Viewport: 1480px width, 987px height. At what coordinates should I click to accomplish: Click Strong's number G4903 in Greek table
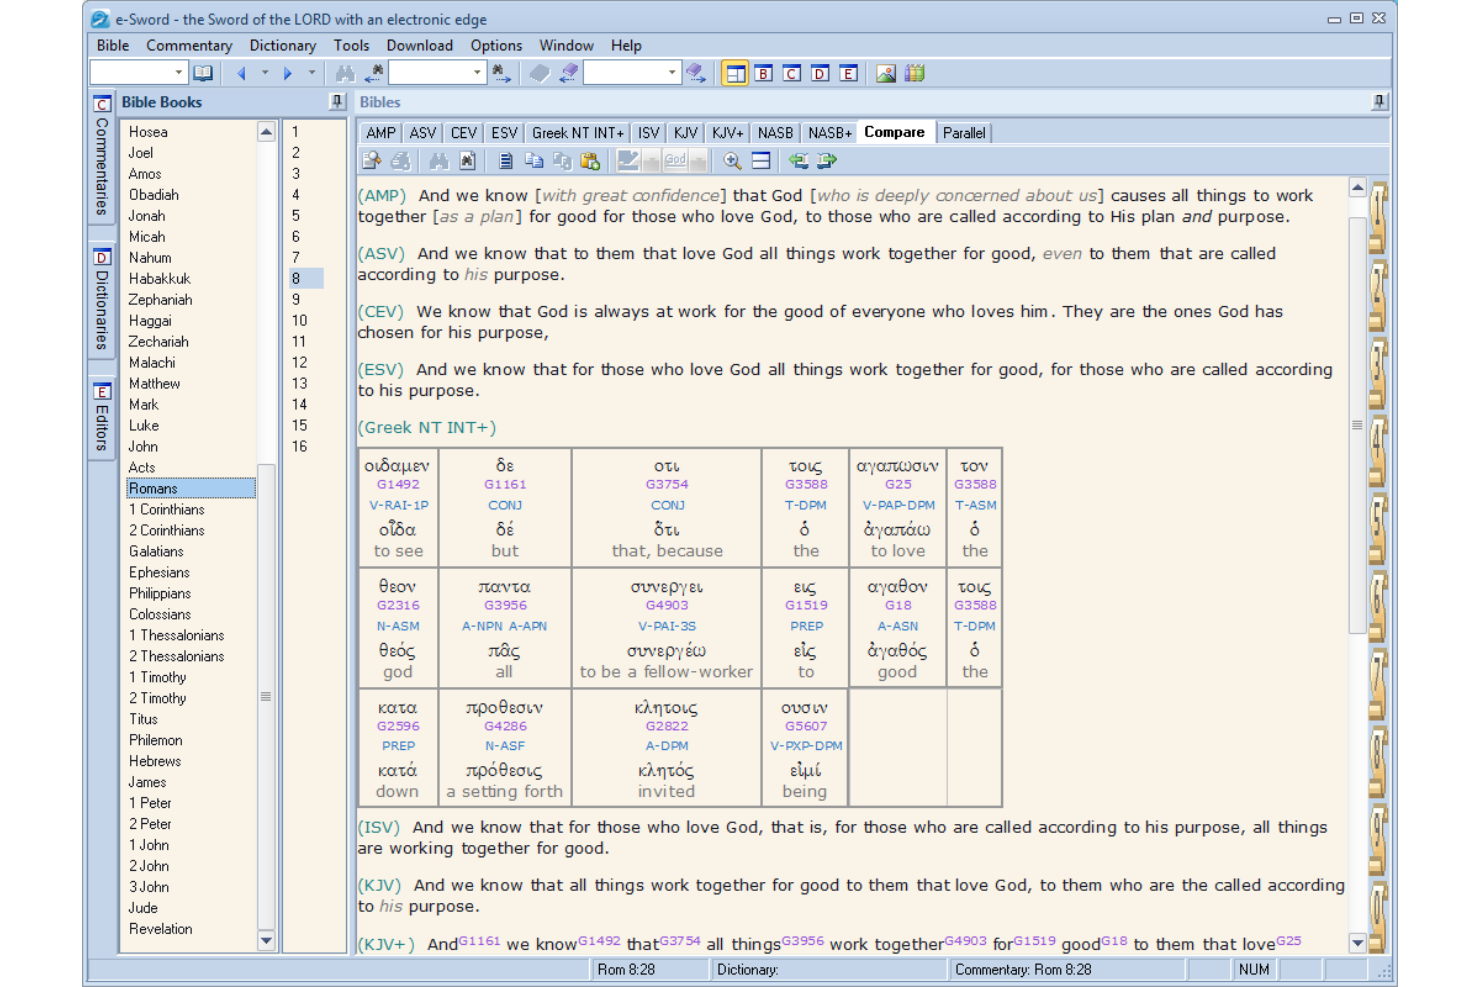pyautogui.click(x=667, y=605)
